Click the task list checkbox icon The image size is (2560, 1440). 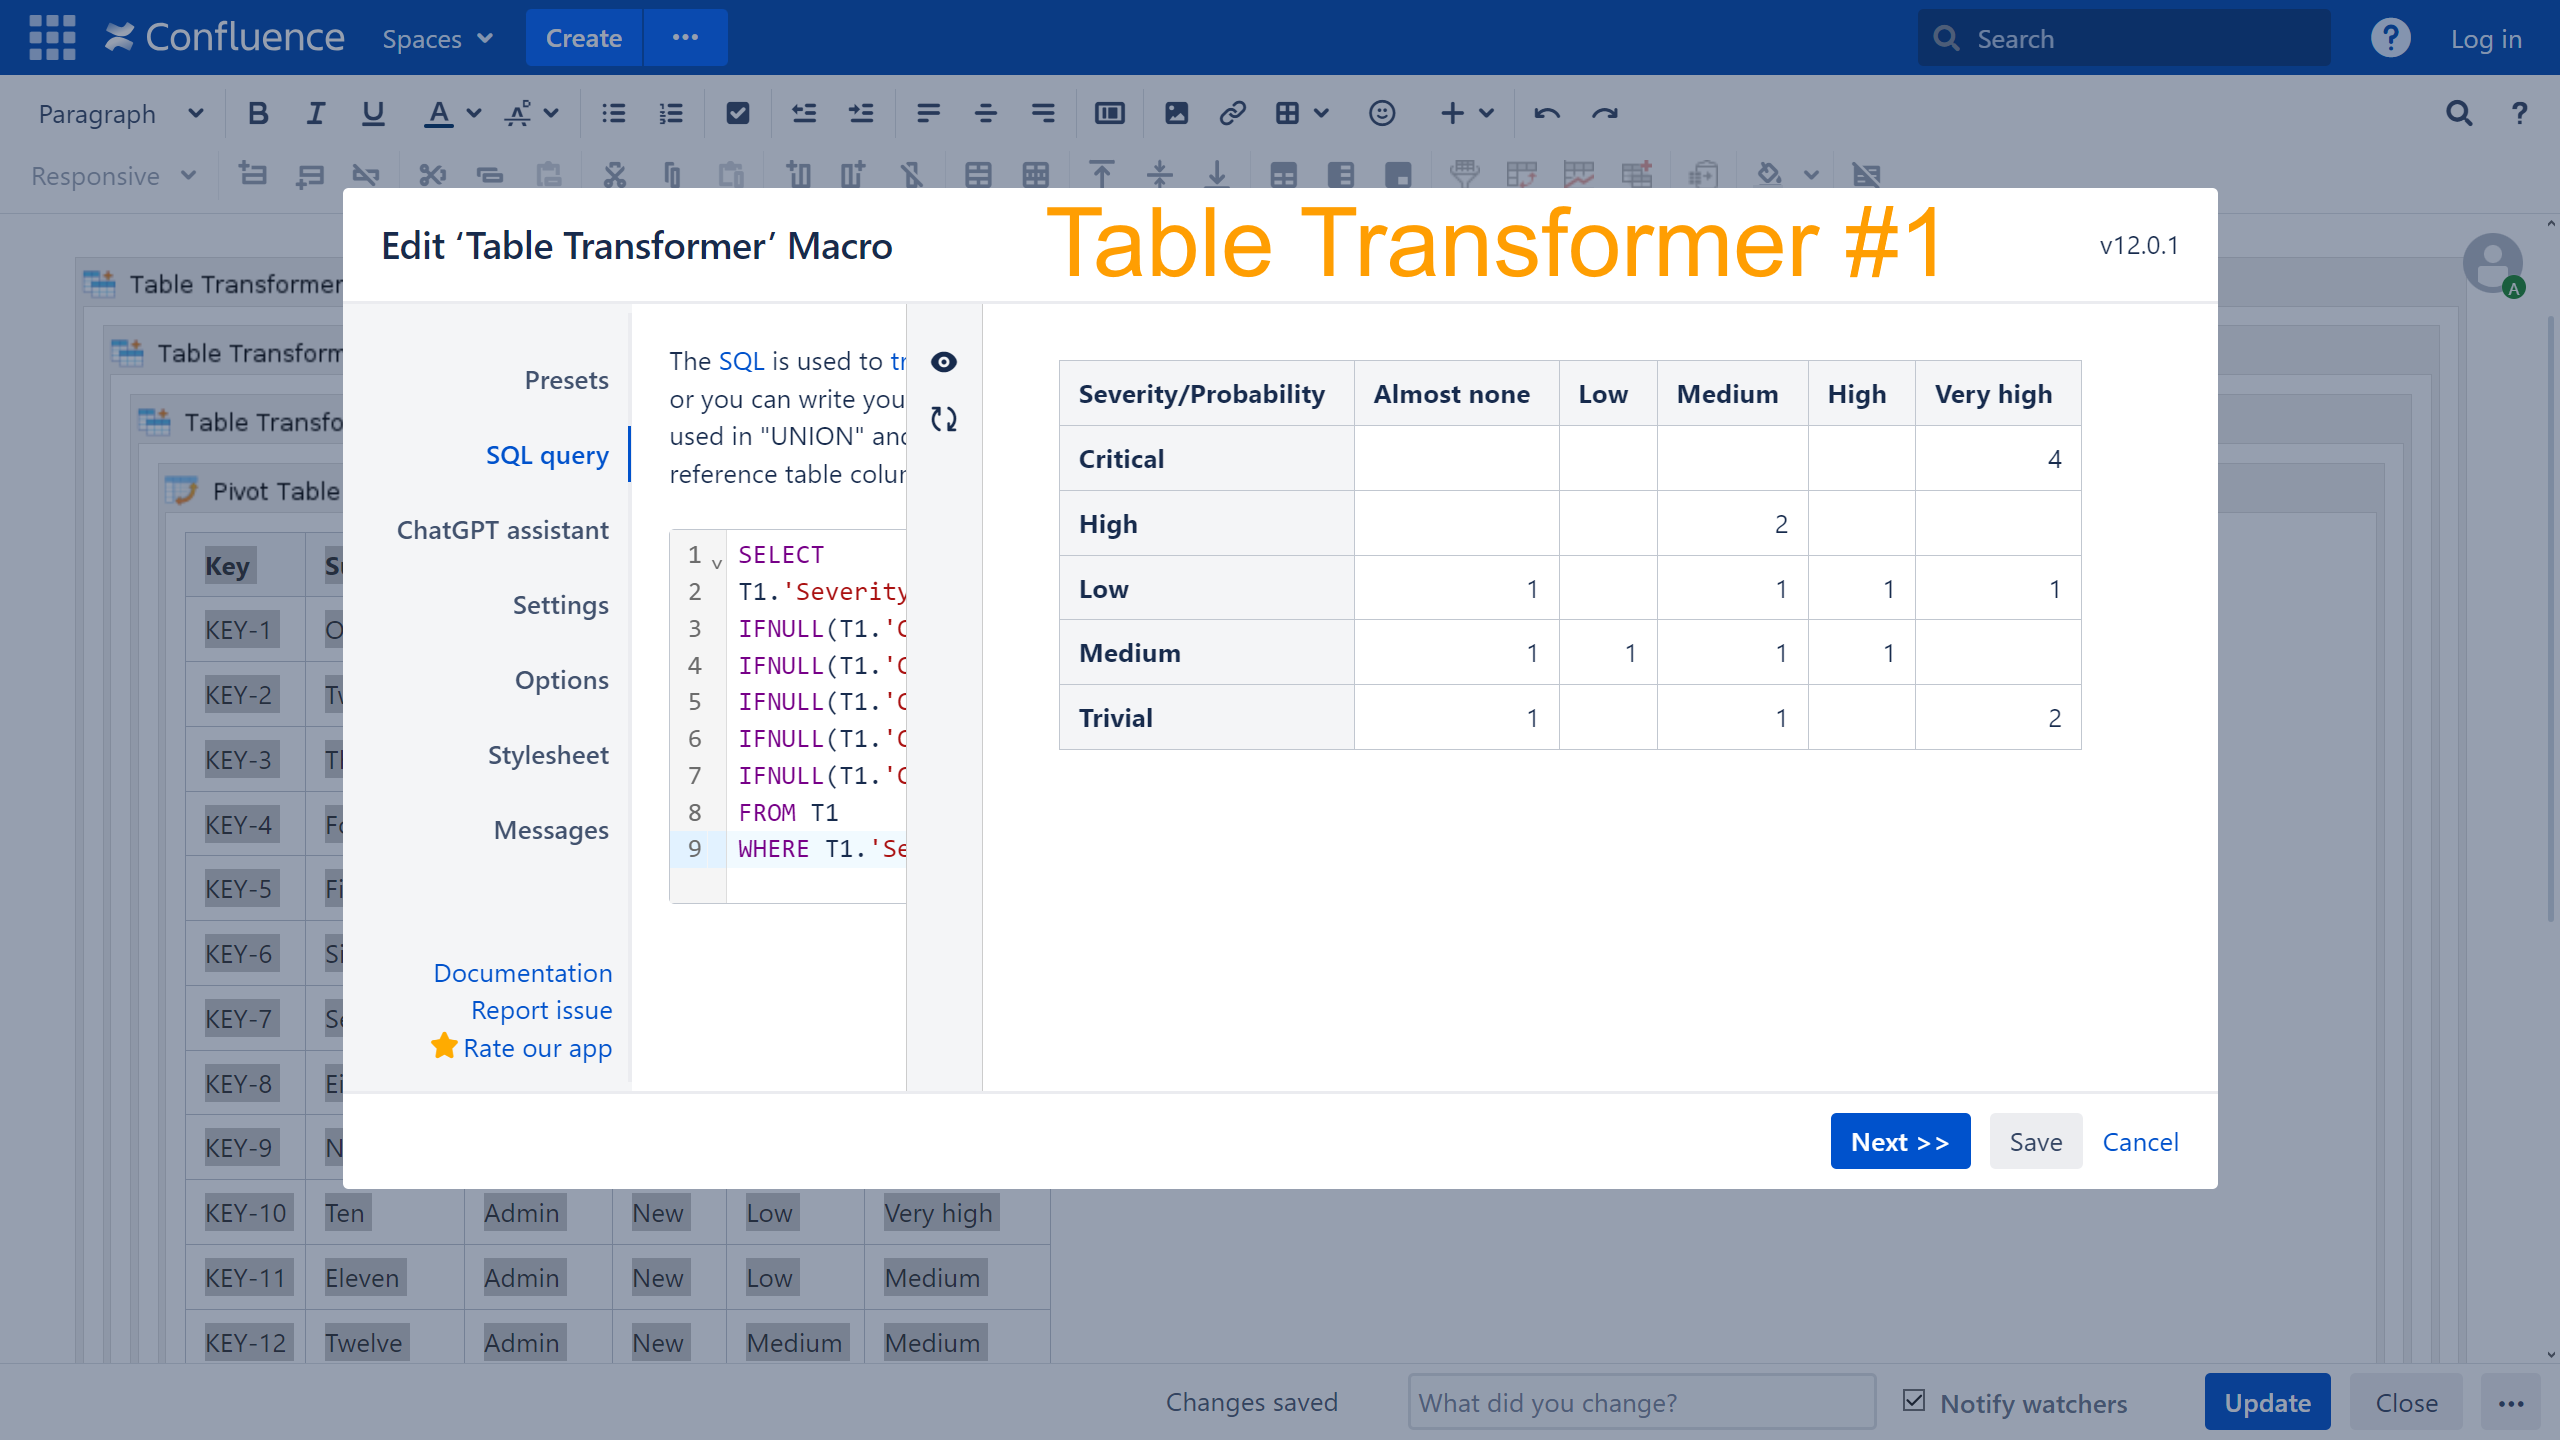click(x=737, y=114)
